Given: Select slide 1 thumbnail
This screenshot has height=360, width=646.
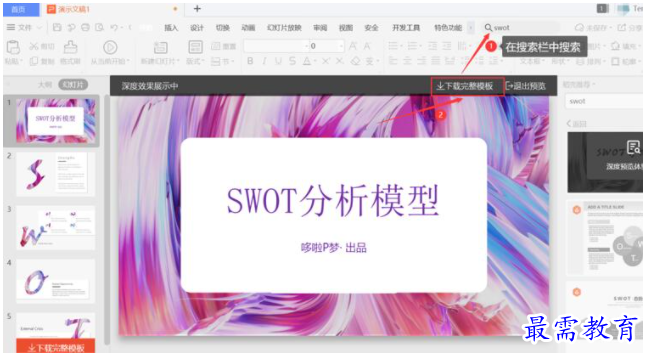Looking at the screenshot, I should pyautogui.click(x=56, y=121).
